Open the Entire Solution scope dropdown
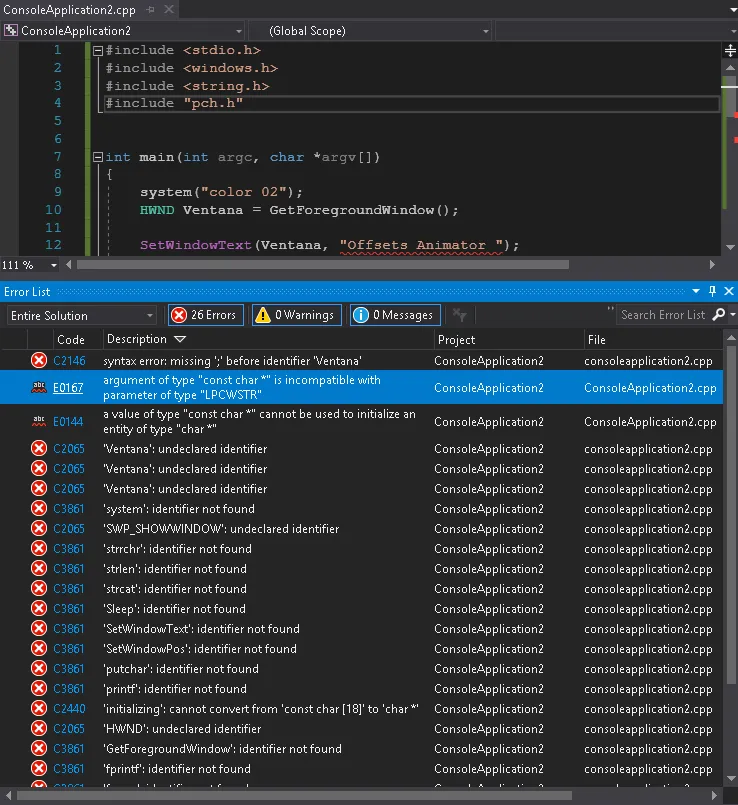 tap(150, 316)
